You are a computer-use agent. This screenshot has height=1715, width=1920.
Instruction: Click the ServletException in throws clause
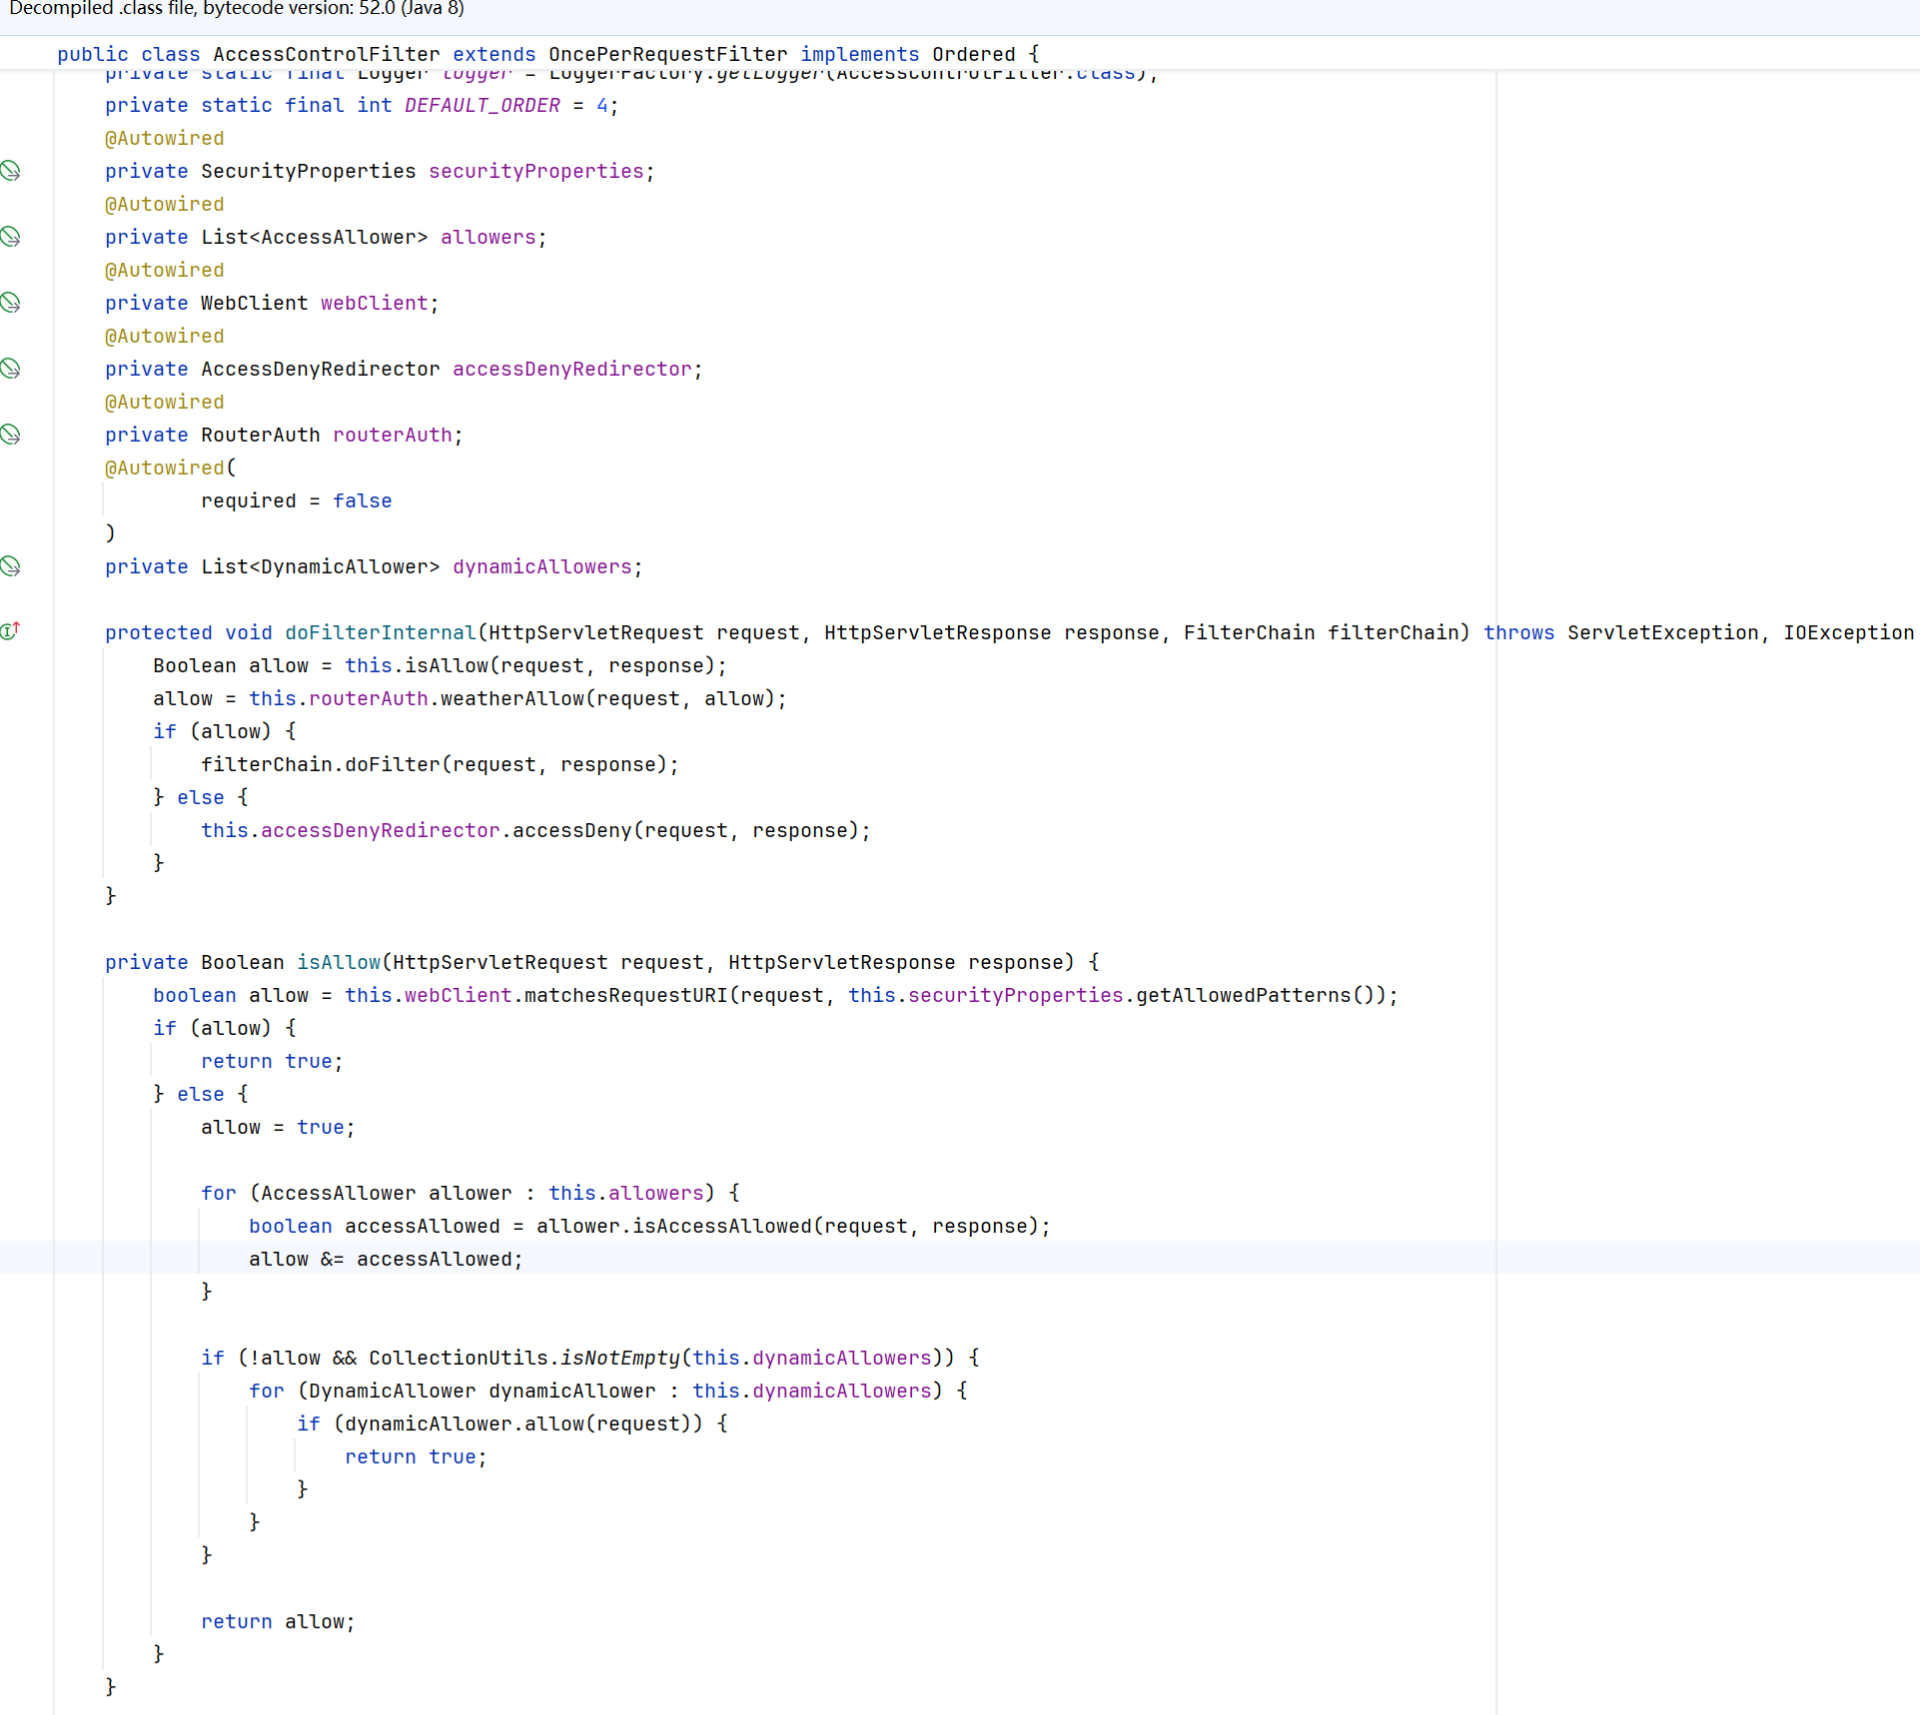pos(1662,633)
